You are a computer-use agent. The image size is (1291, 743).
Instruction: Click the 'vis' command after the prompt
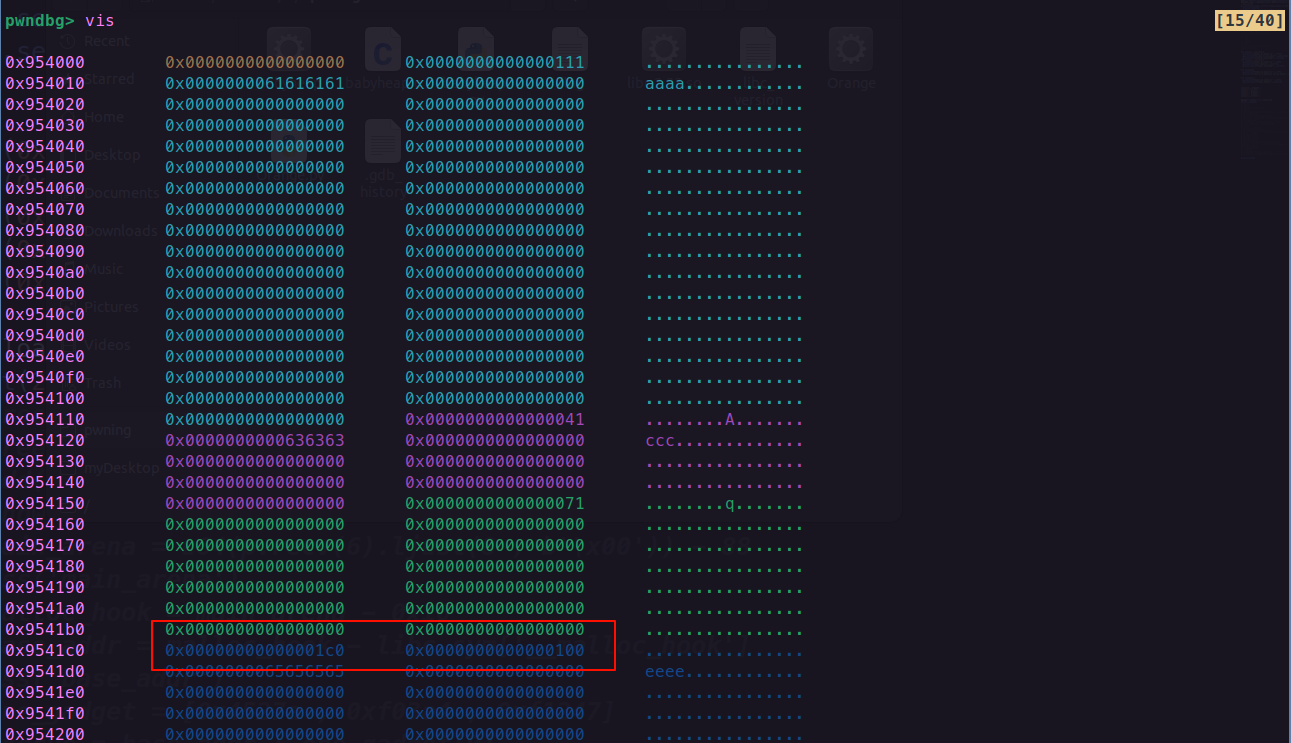tap(100, 20)
